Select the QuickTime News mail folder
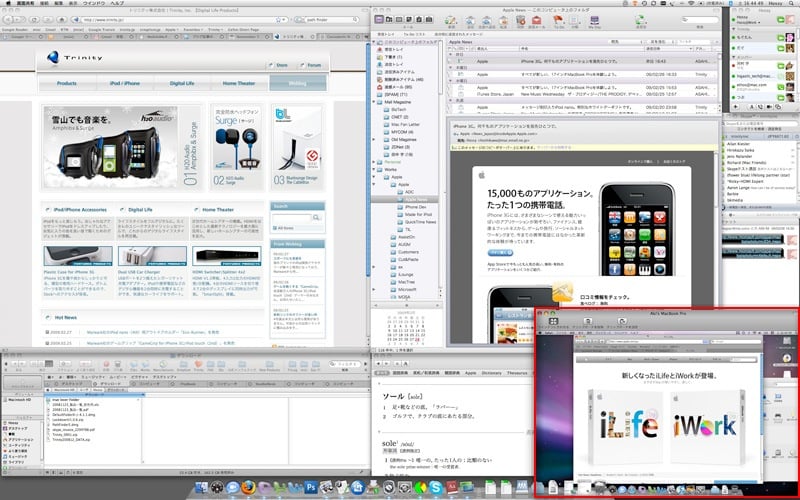 point(417,222)
